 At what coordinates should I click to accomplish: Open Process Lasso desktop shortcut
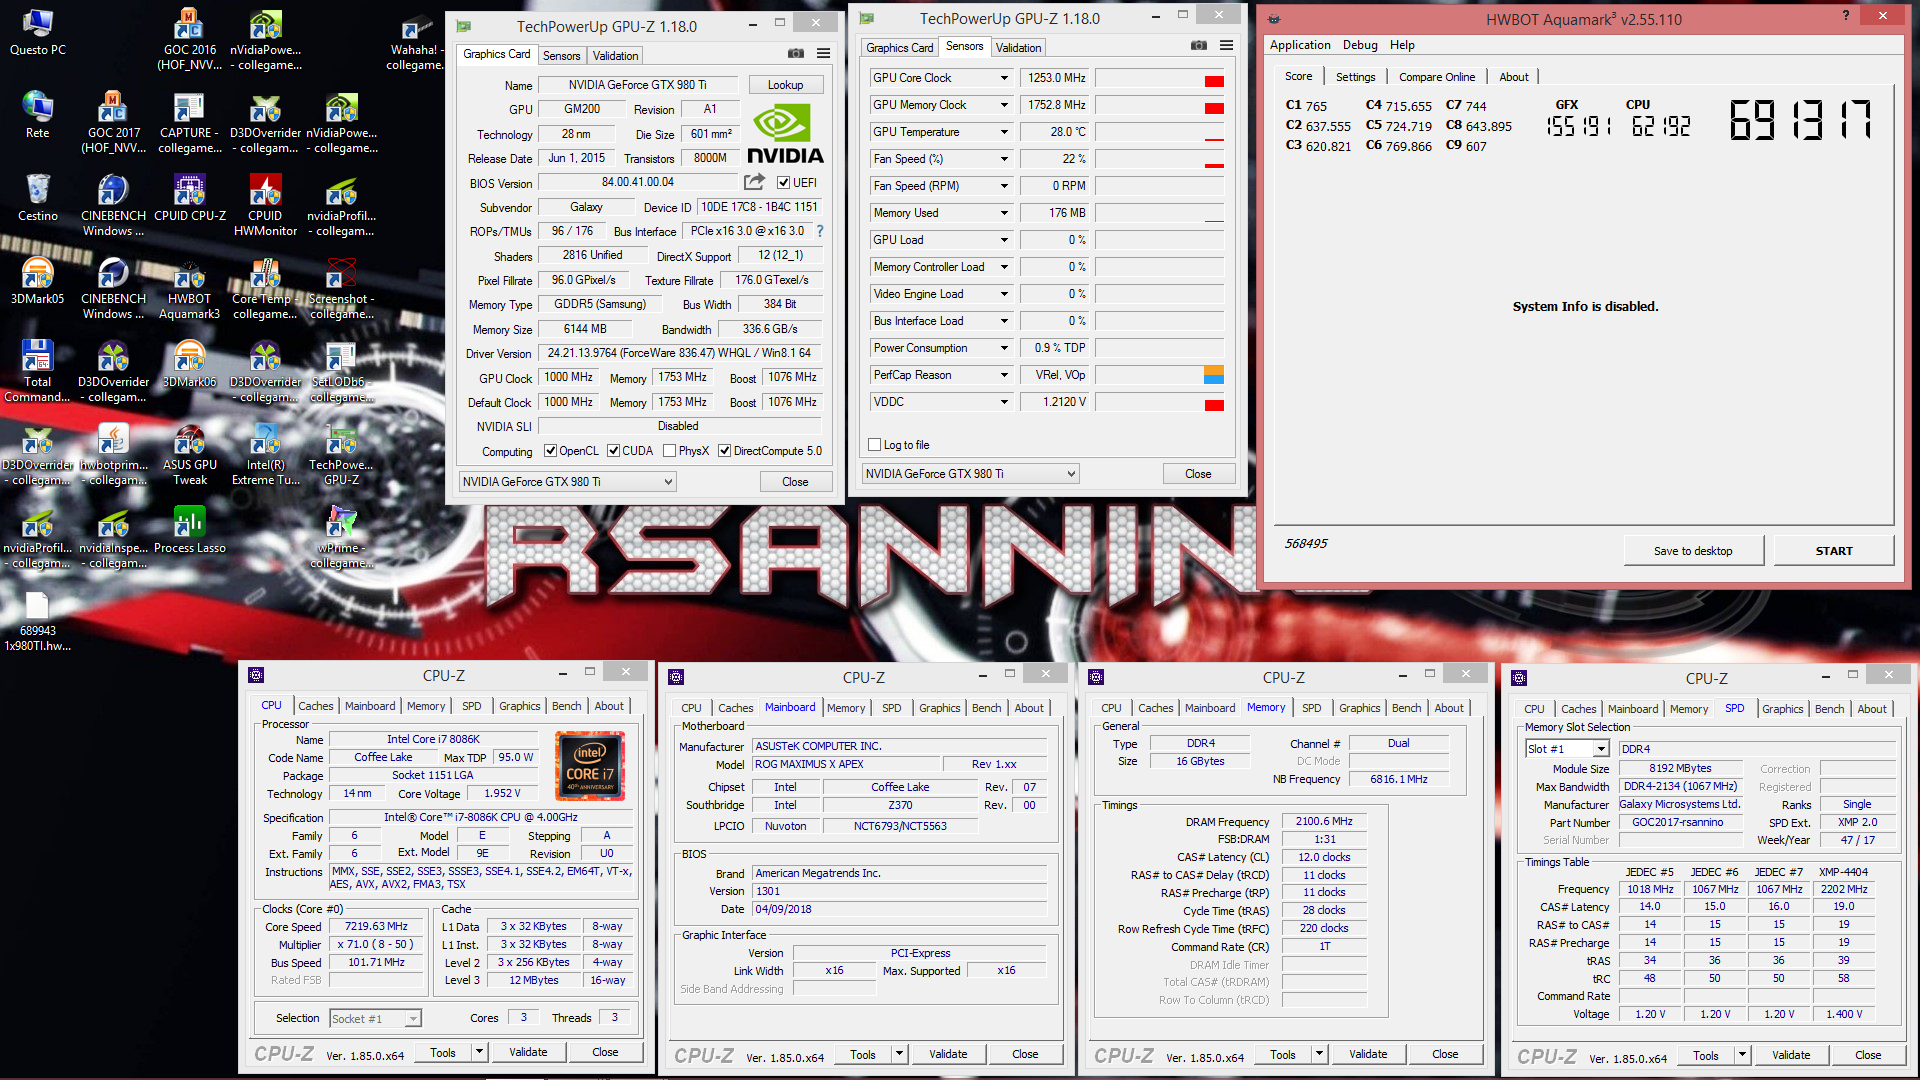click(189, 530)
